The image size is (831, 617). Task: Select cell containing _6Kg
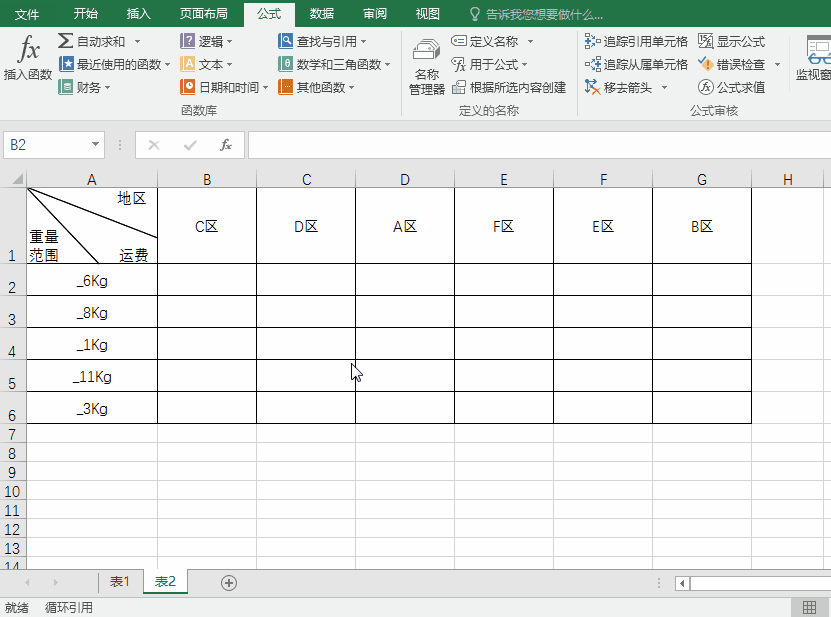[92, 280]
